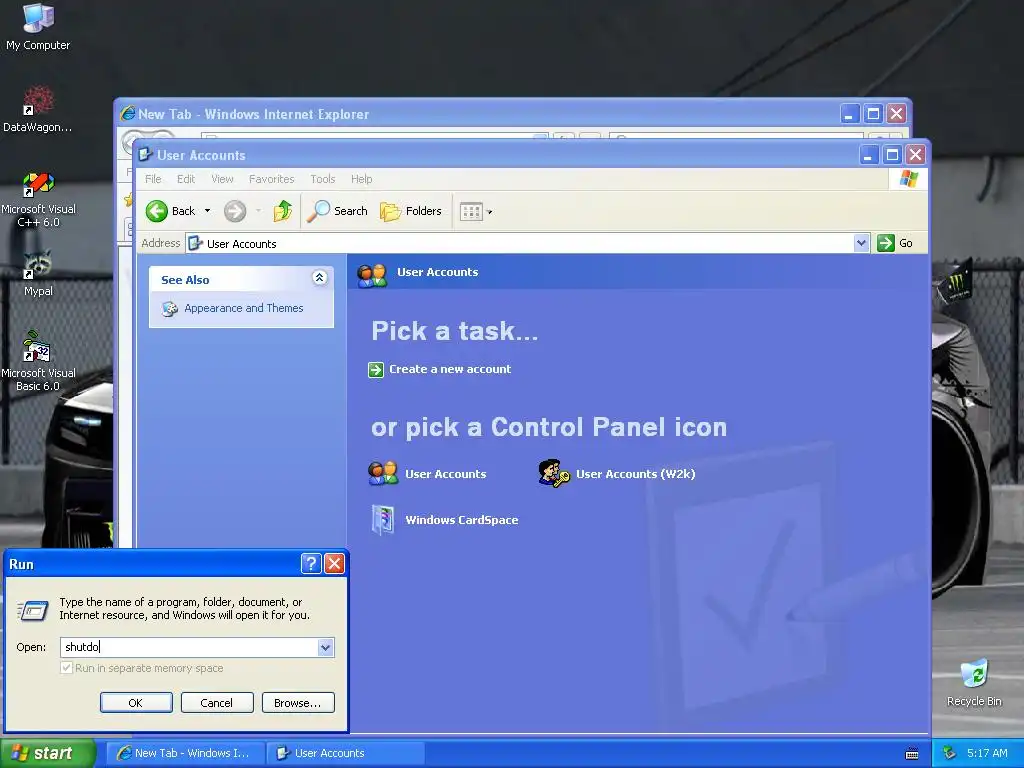This screenshot has height=768, width=1024.
Task: Click the User Accounts header icon
Action: click(x=372, y=275)
